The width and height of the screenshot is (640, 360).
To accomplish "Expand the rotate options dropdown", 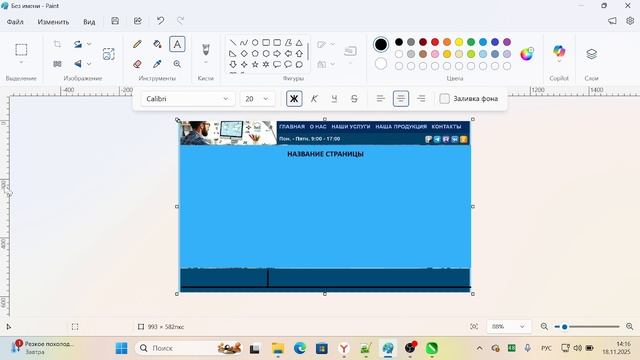I will point(89,44).
